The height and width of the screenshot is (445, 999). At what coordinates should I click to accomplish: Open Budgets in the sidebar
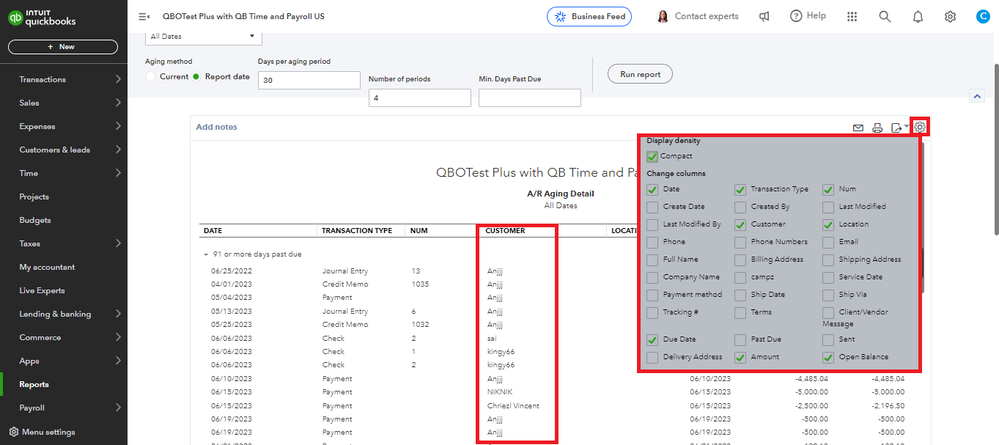[x=35, y=220]
